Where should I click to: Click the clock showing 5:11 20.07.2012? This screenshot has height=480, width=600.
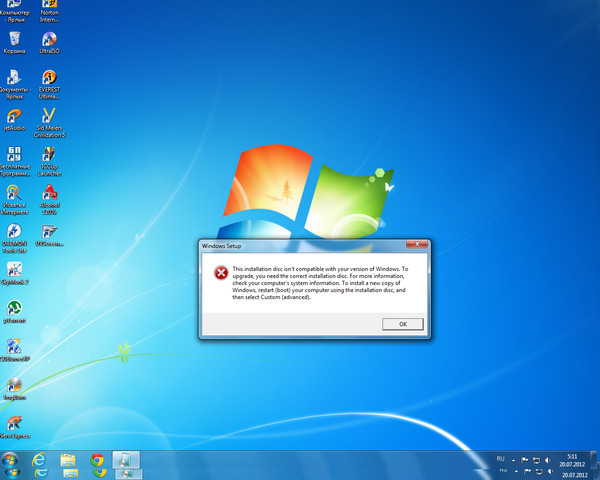[x=572, y=460]
